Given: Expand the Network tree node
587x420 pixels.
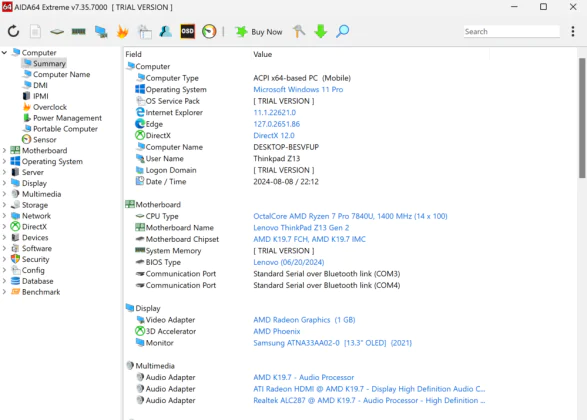Looking at the screenshot, I should [4, 216].
